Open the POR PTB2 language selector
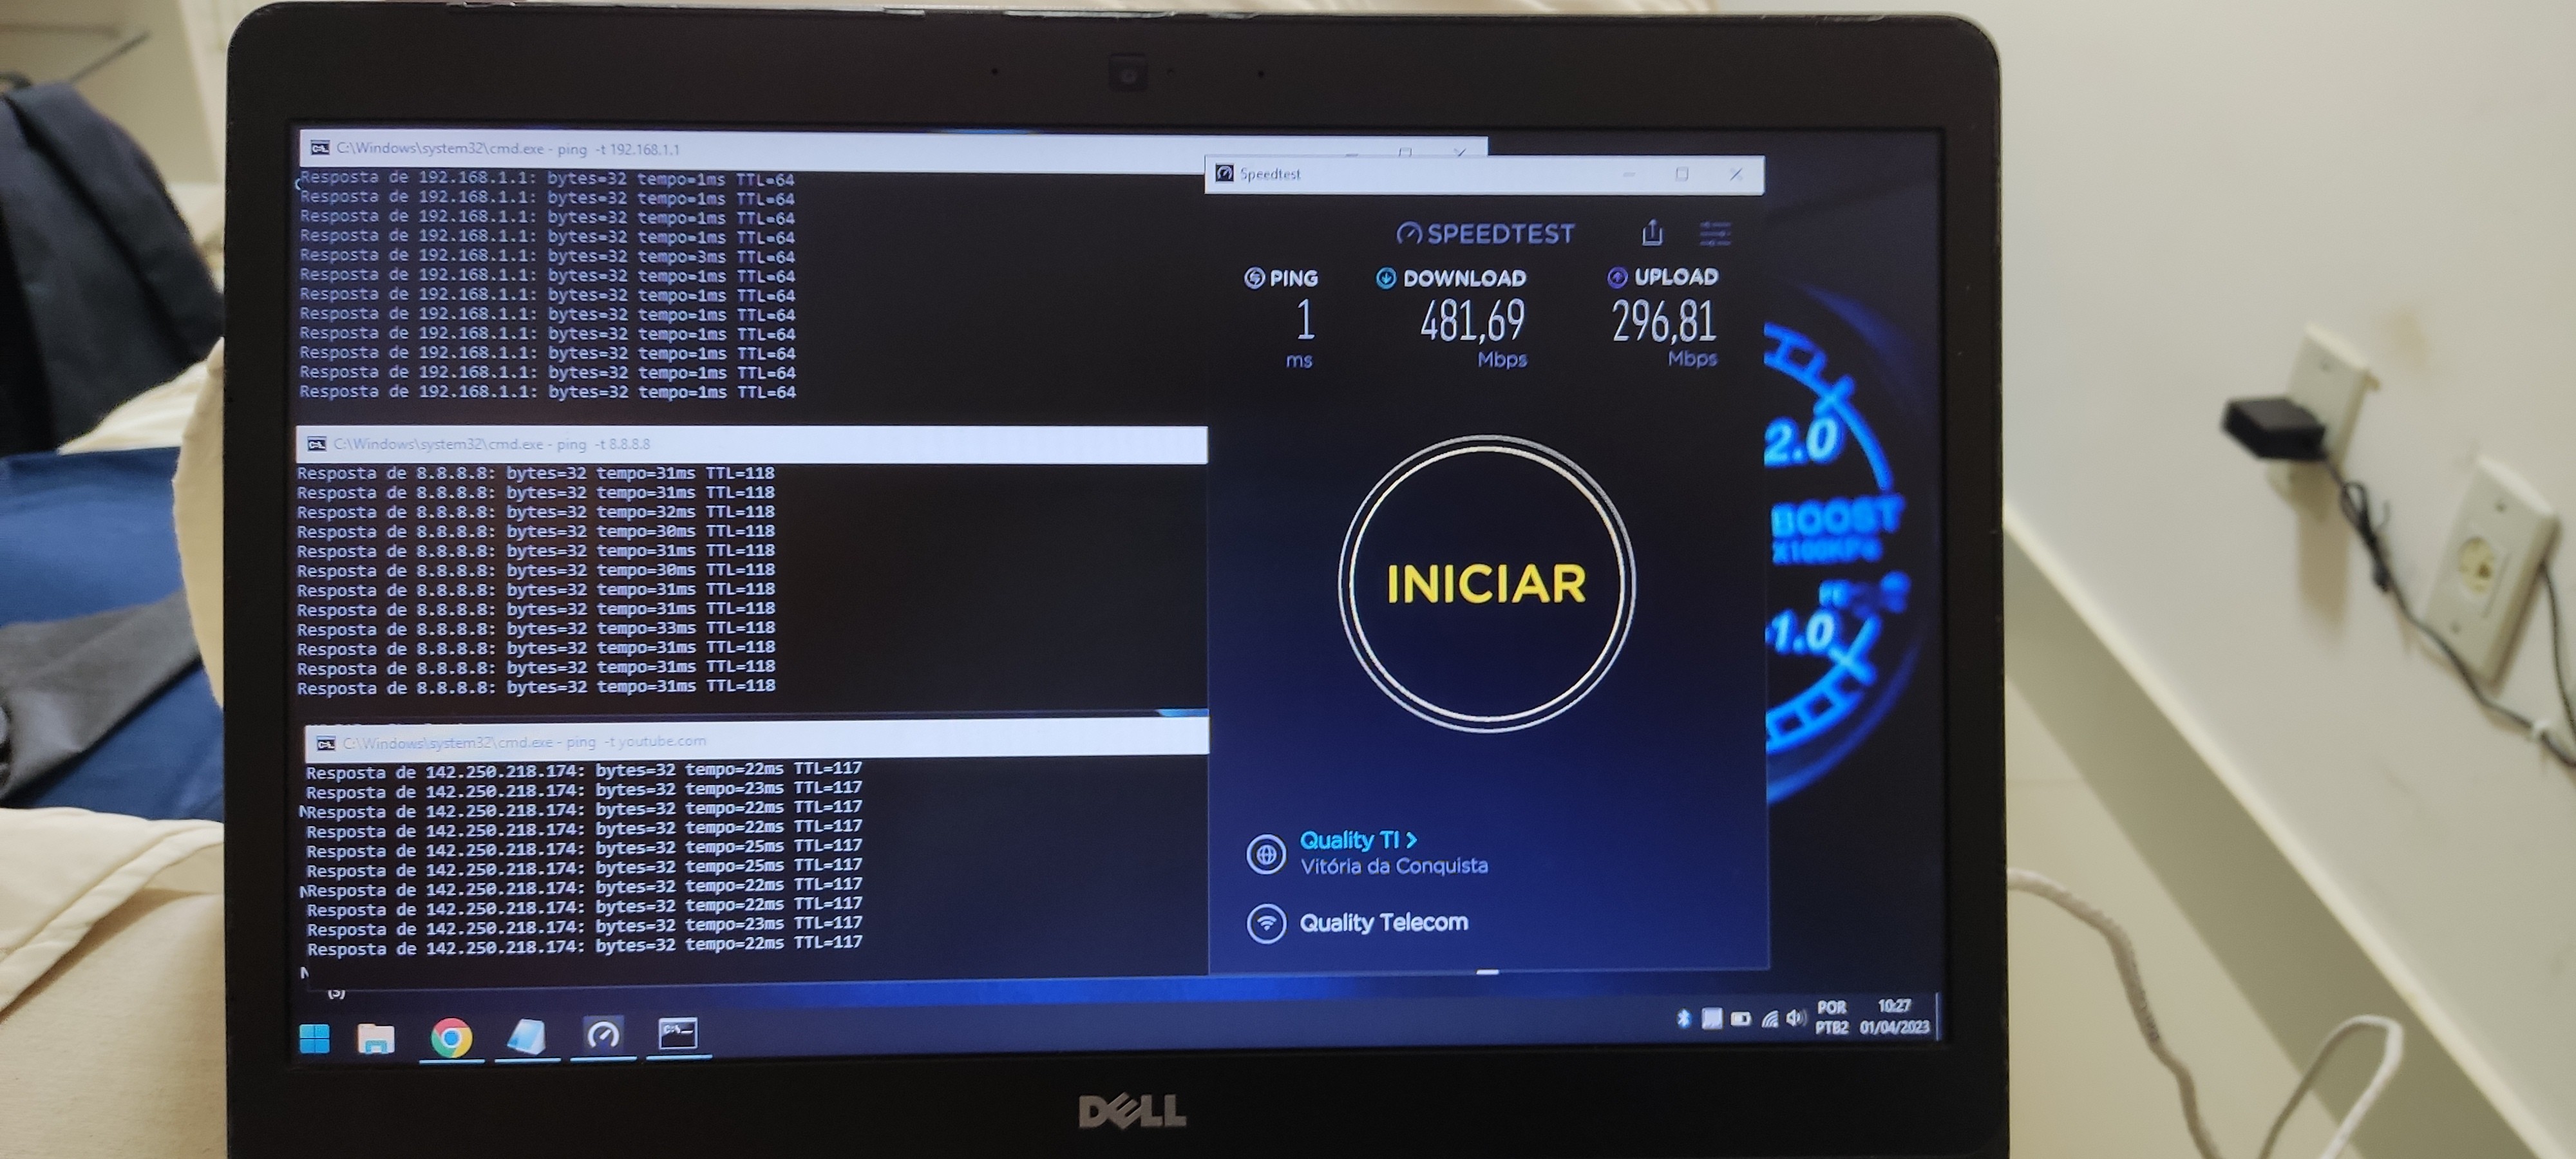This screenshot has width=2576, height=1159. (x=1831, y=1017)
